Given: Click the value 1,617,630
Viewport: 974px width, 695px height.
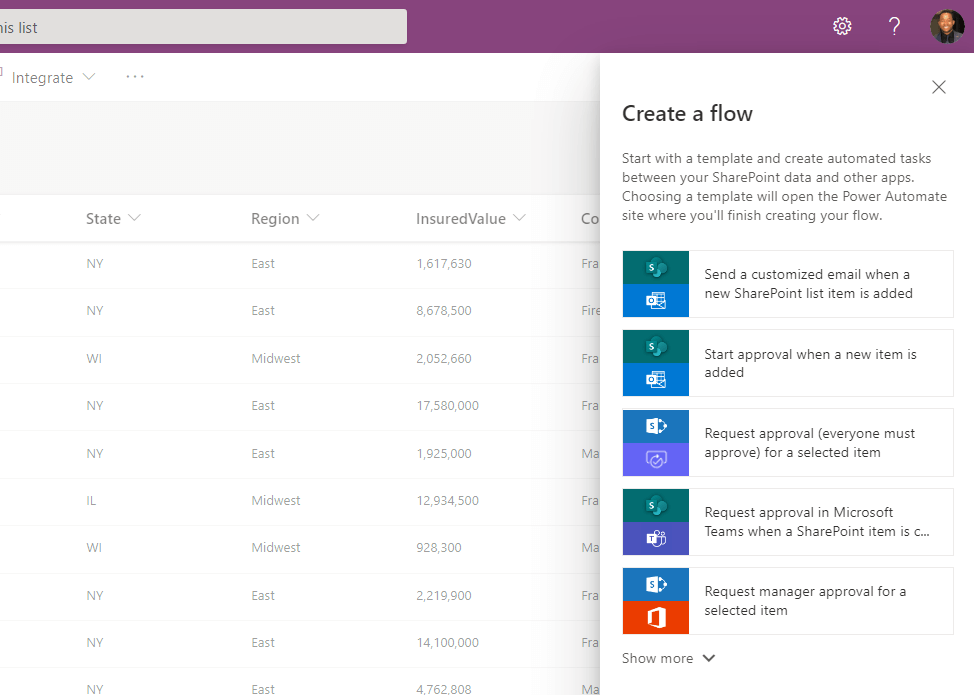Looking at the screenshot, I should point(444,263).
